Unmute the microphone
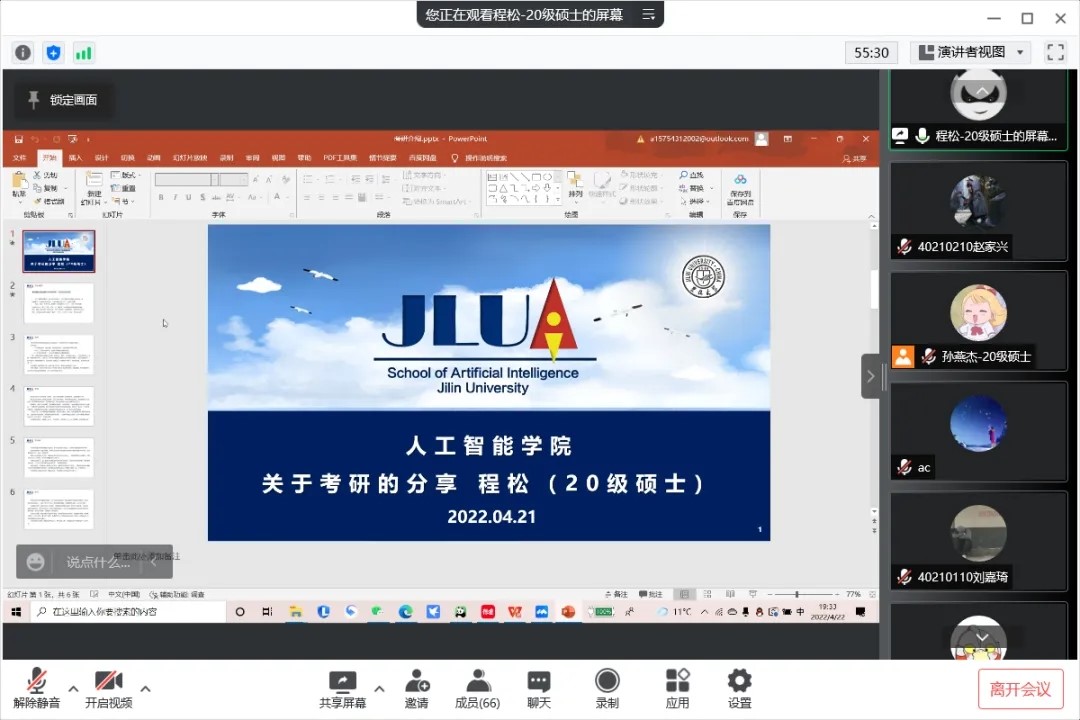The image size is (1080, 720). (37, 683)
